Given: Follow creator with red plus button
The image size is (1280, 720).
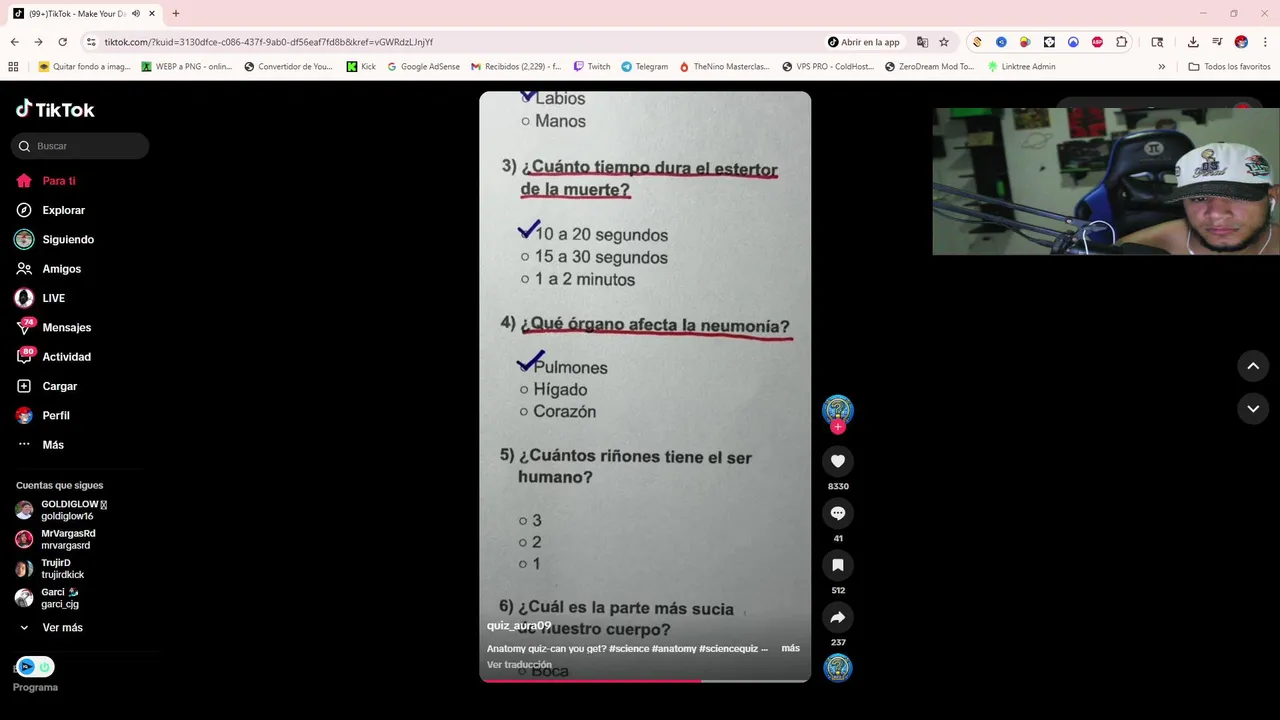Looking at the screenshot, I should [838, 427].
